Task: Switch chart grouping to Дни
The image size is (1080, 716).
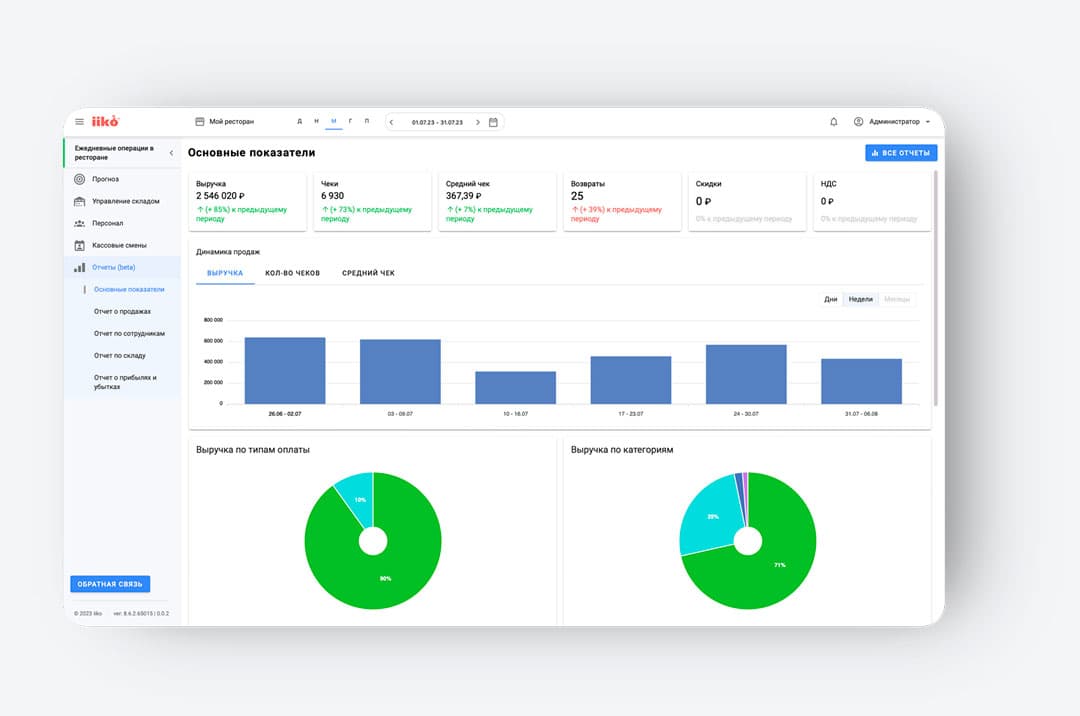Action: [830, 299]
